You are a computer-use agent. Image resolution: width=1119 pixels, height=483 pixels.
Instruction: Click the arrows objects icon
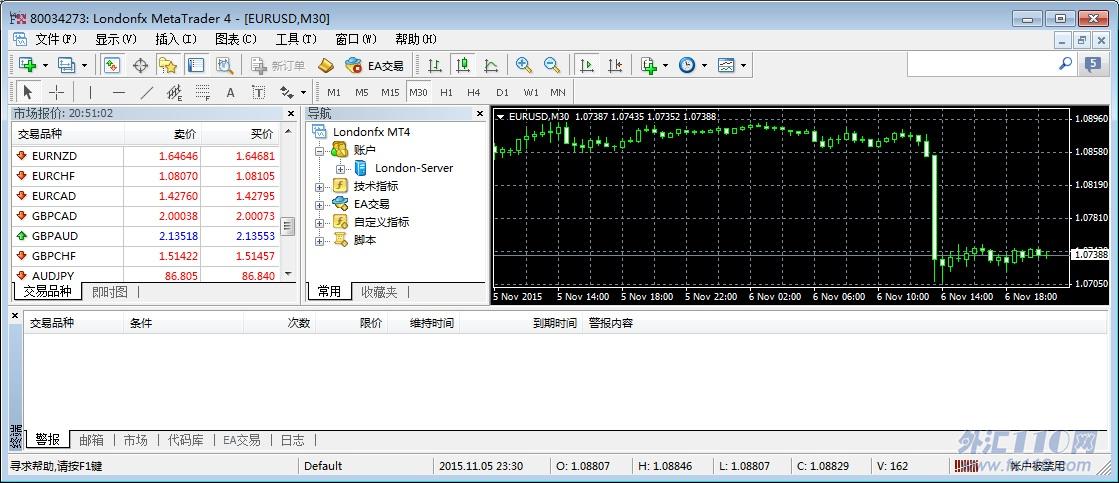click(287, 92)
